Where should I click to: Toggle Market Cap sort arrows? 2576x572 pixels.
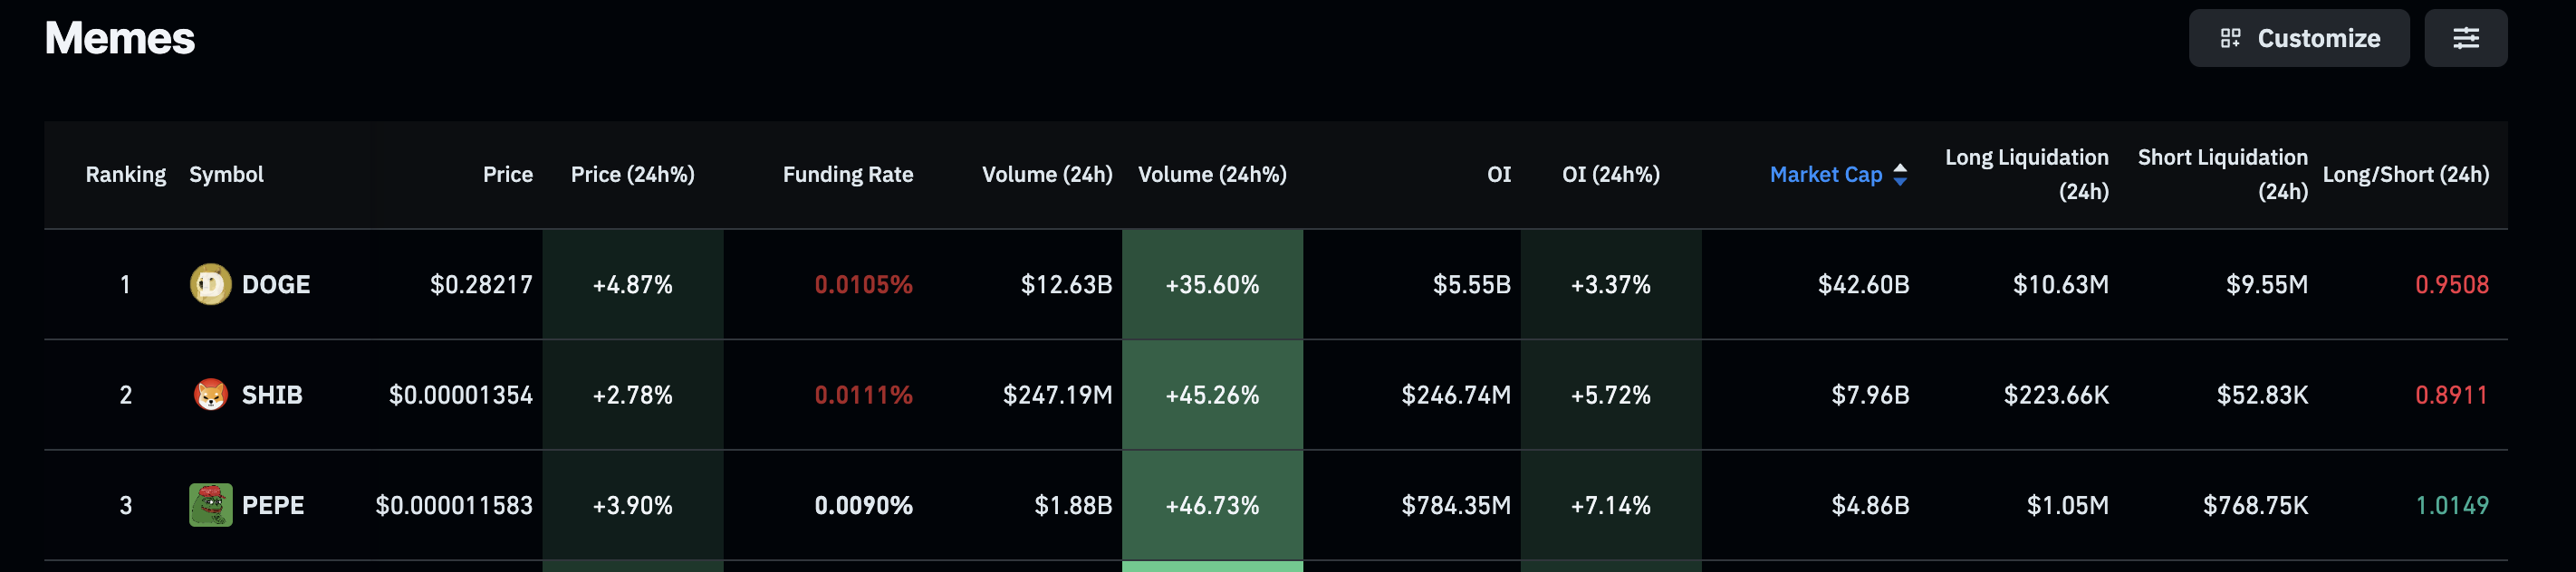[x=1900, y=175]
